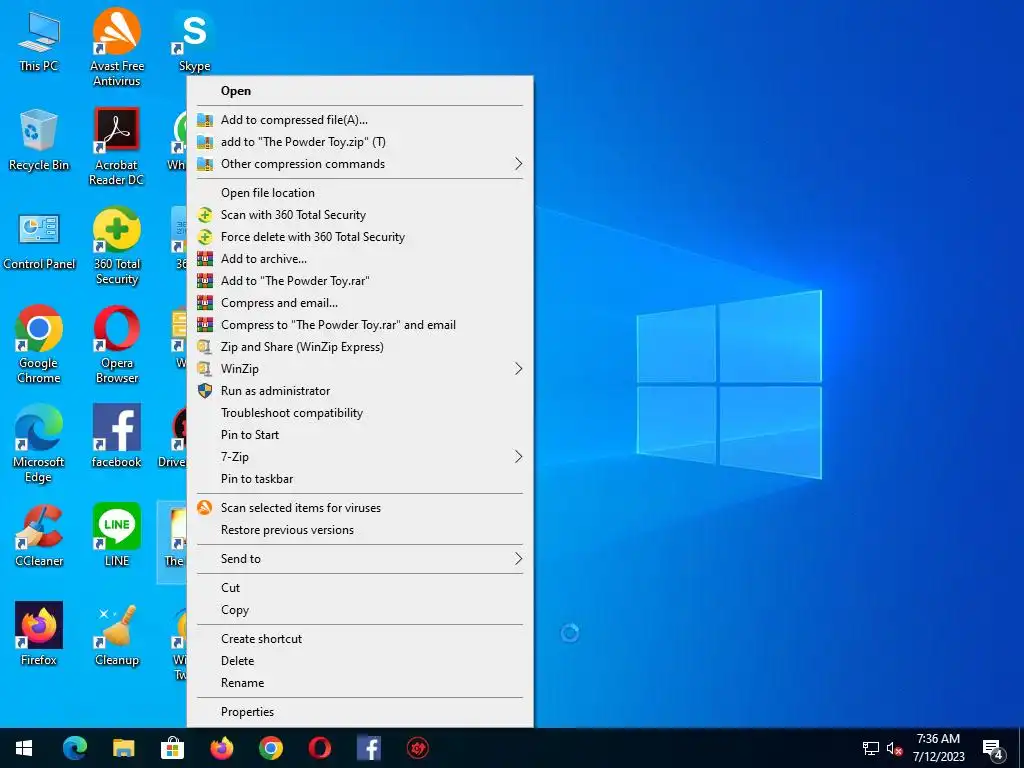1024x768 pixels.
Task: Select the Recycle Bin icon
Action: [39, 140]
